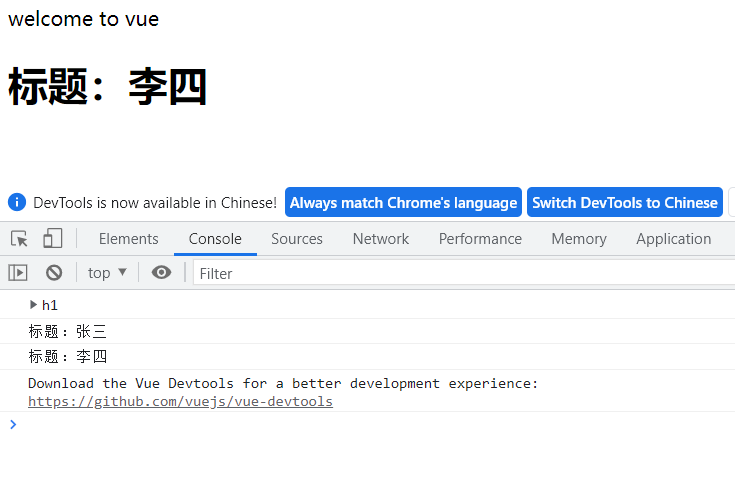735x482 pixels.
Task: Open the Sources tab
Action: [x=297, y=239]
